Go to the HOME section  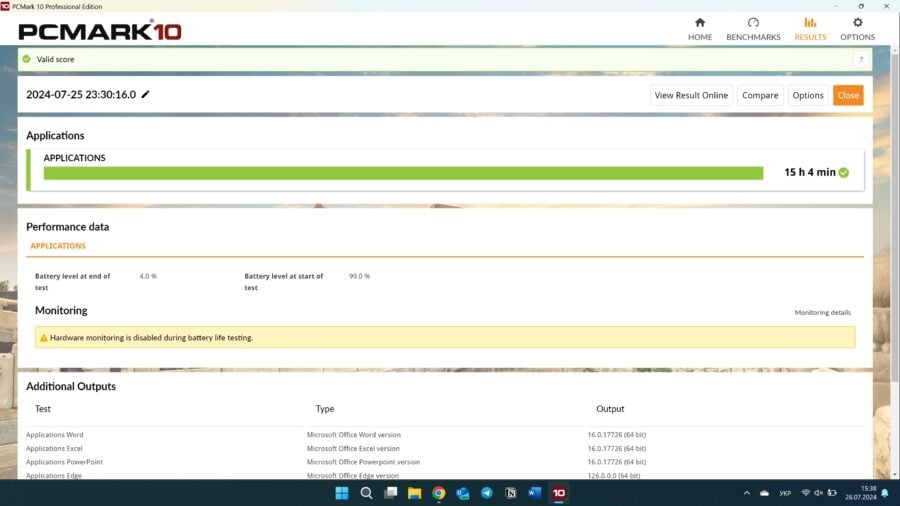[700, 29]
